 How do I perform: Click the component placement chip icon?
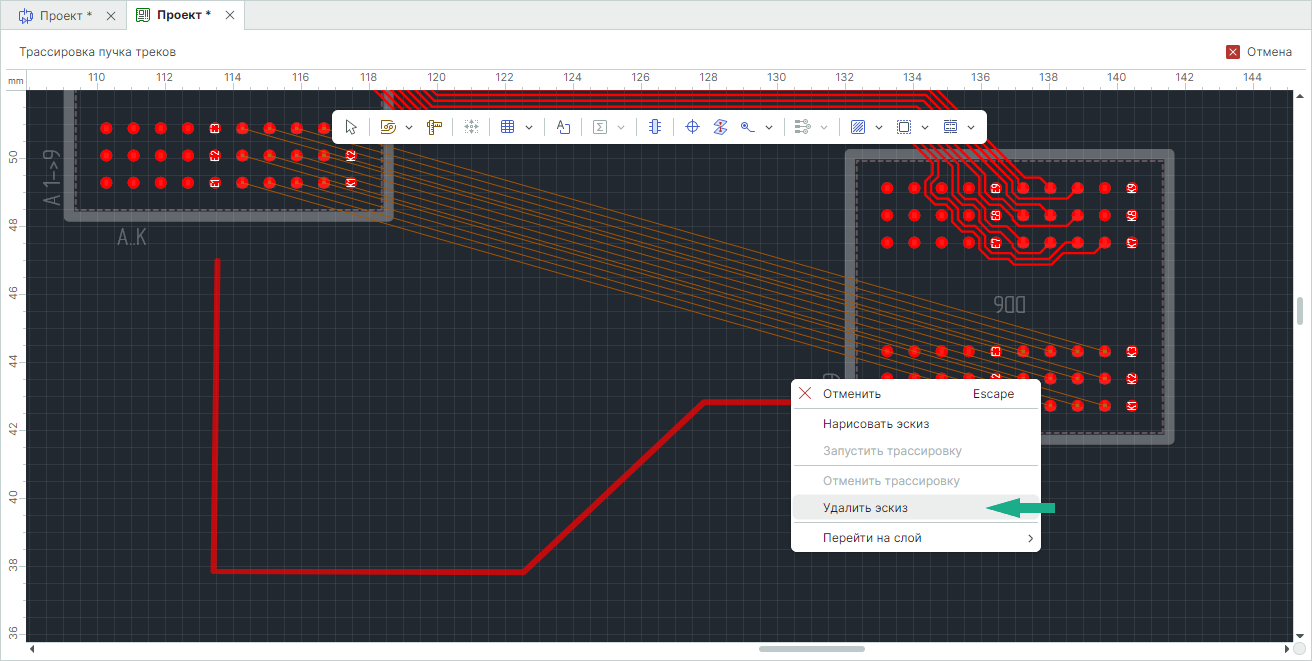[654, 127]
